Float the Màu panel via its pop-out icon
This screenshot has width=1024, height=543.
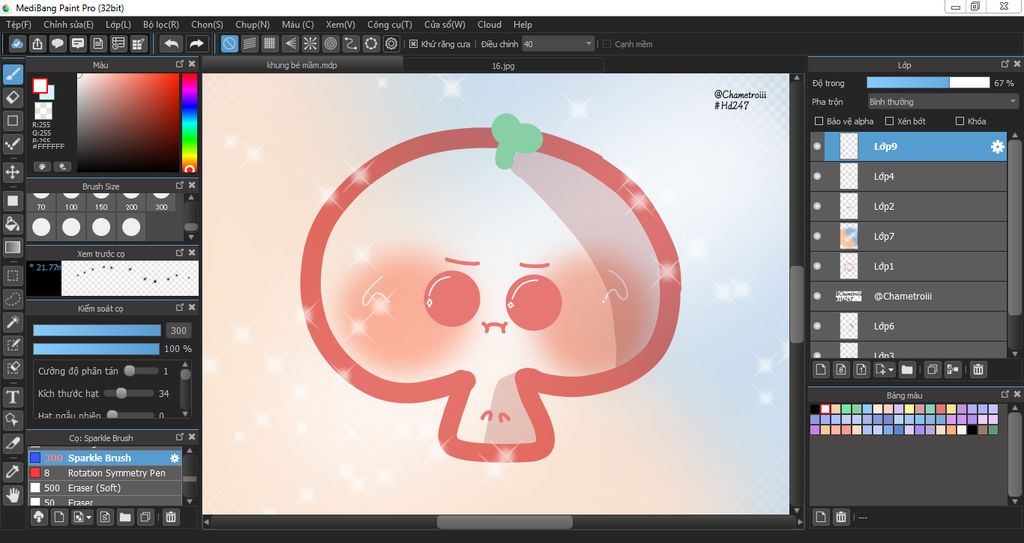[x=180, y=64]
